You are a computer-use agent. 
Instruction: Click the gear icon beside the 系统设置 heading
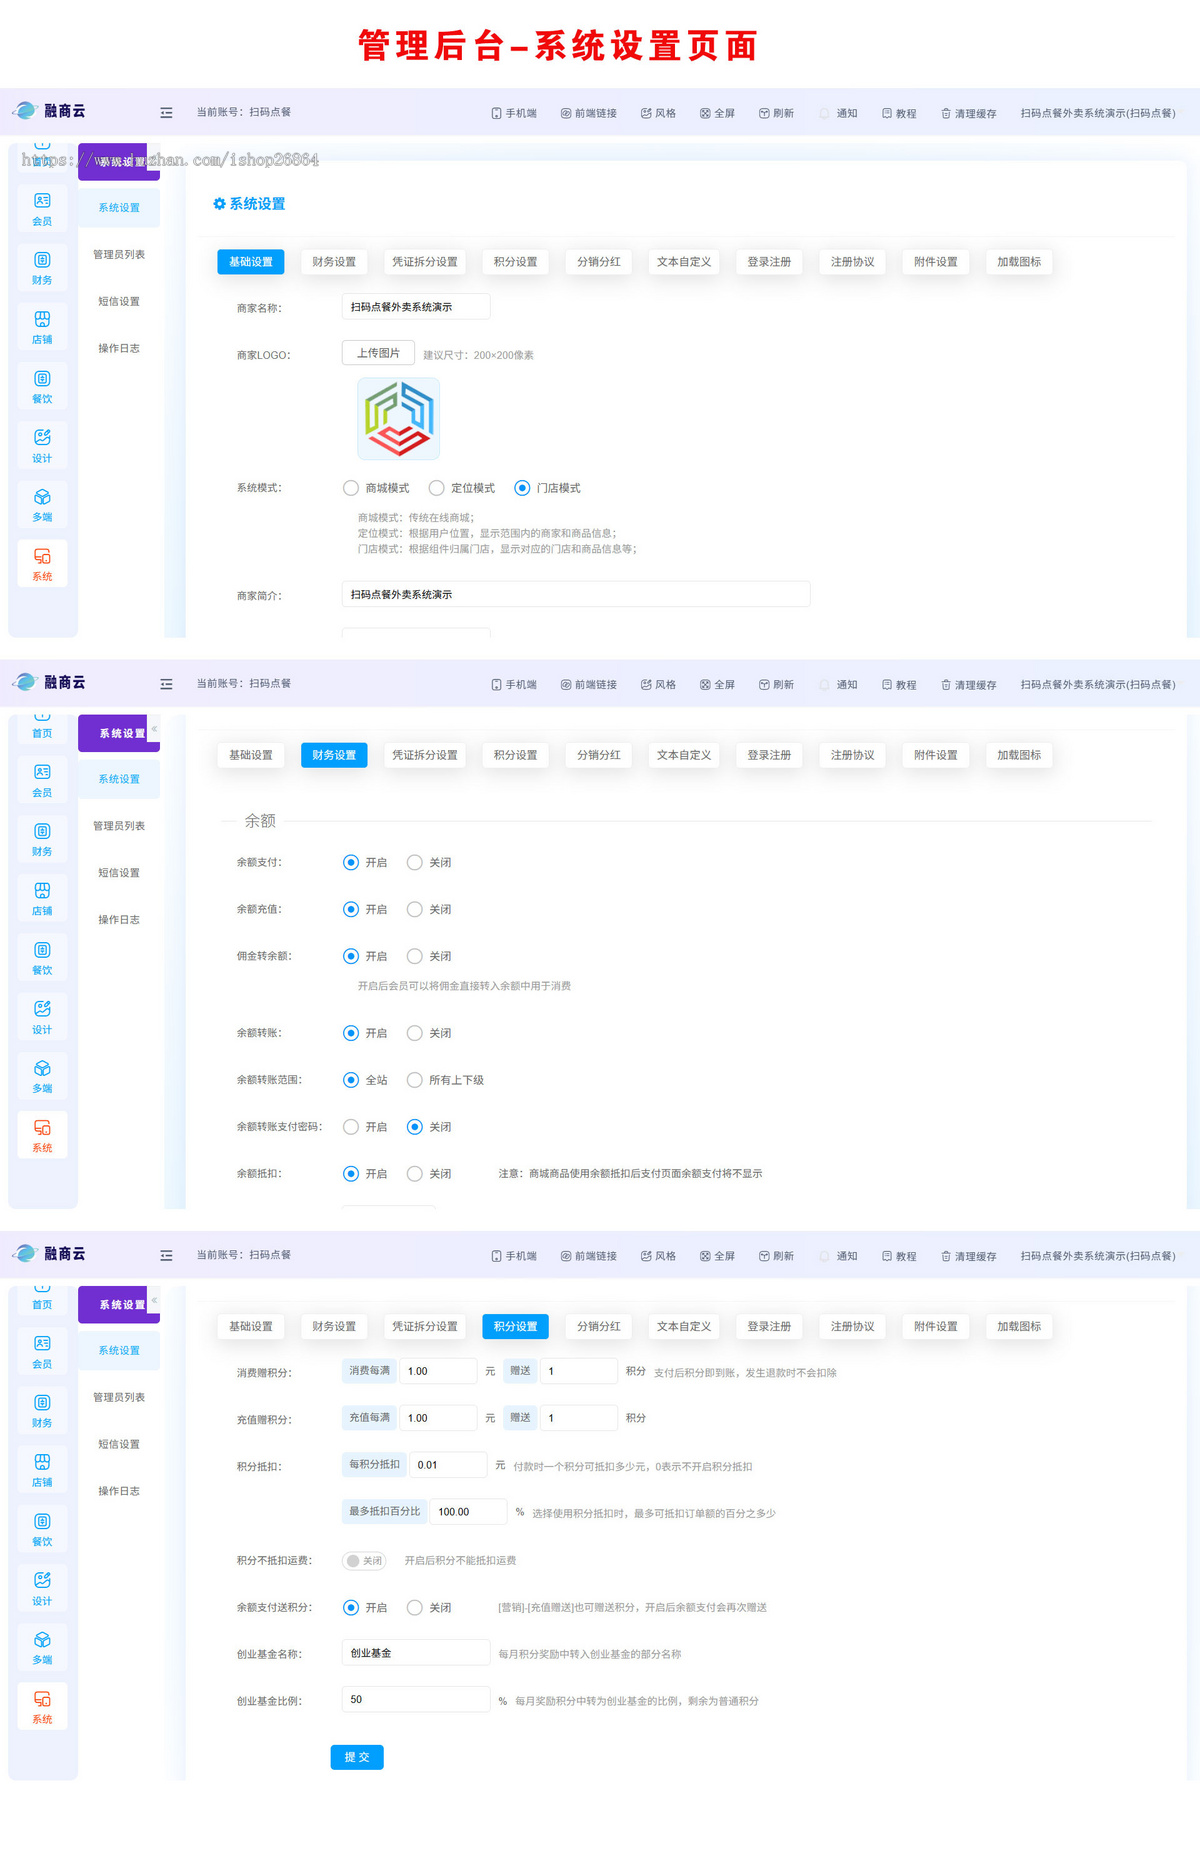[x=219, y=204]
